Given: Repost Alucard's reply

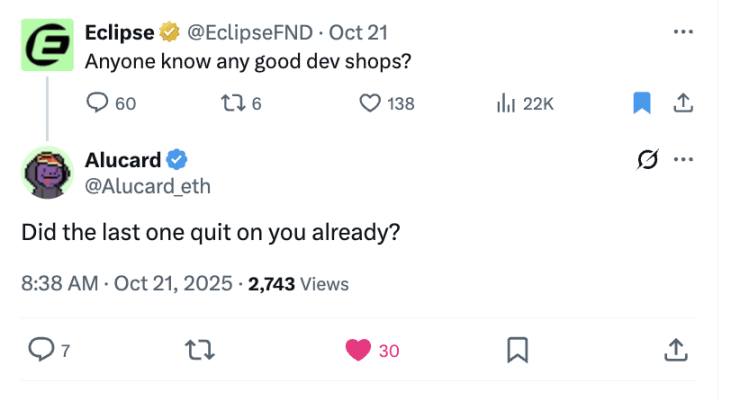Looking at the screenshot, I should pyautogui.click(x=200, y=350).
